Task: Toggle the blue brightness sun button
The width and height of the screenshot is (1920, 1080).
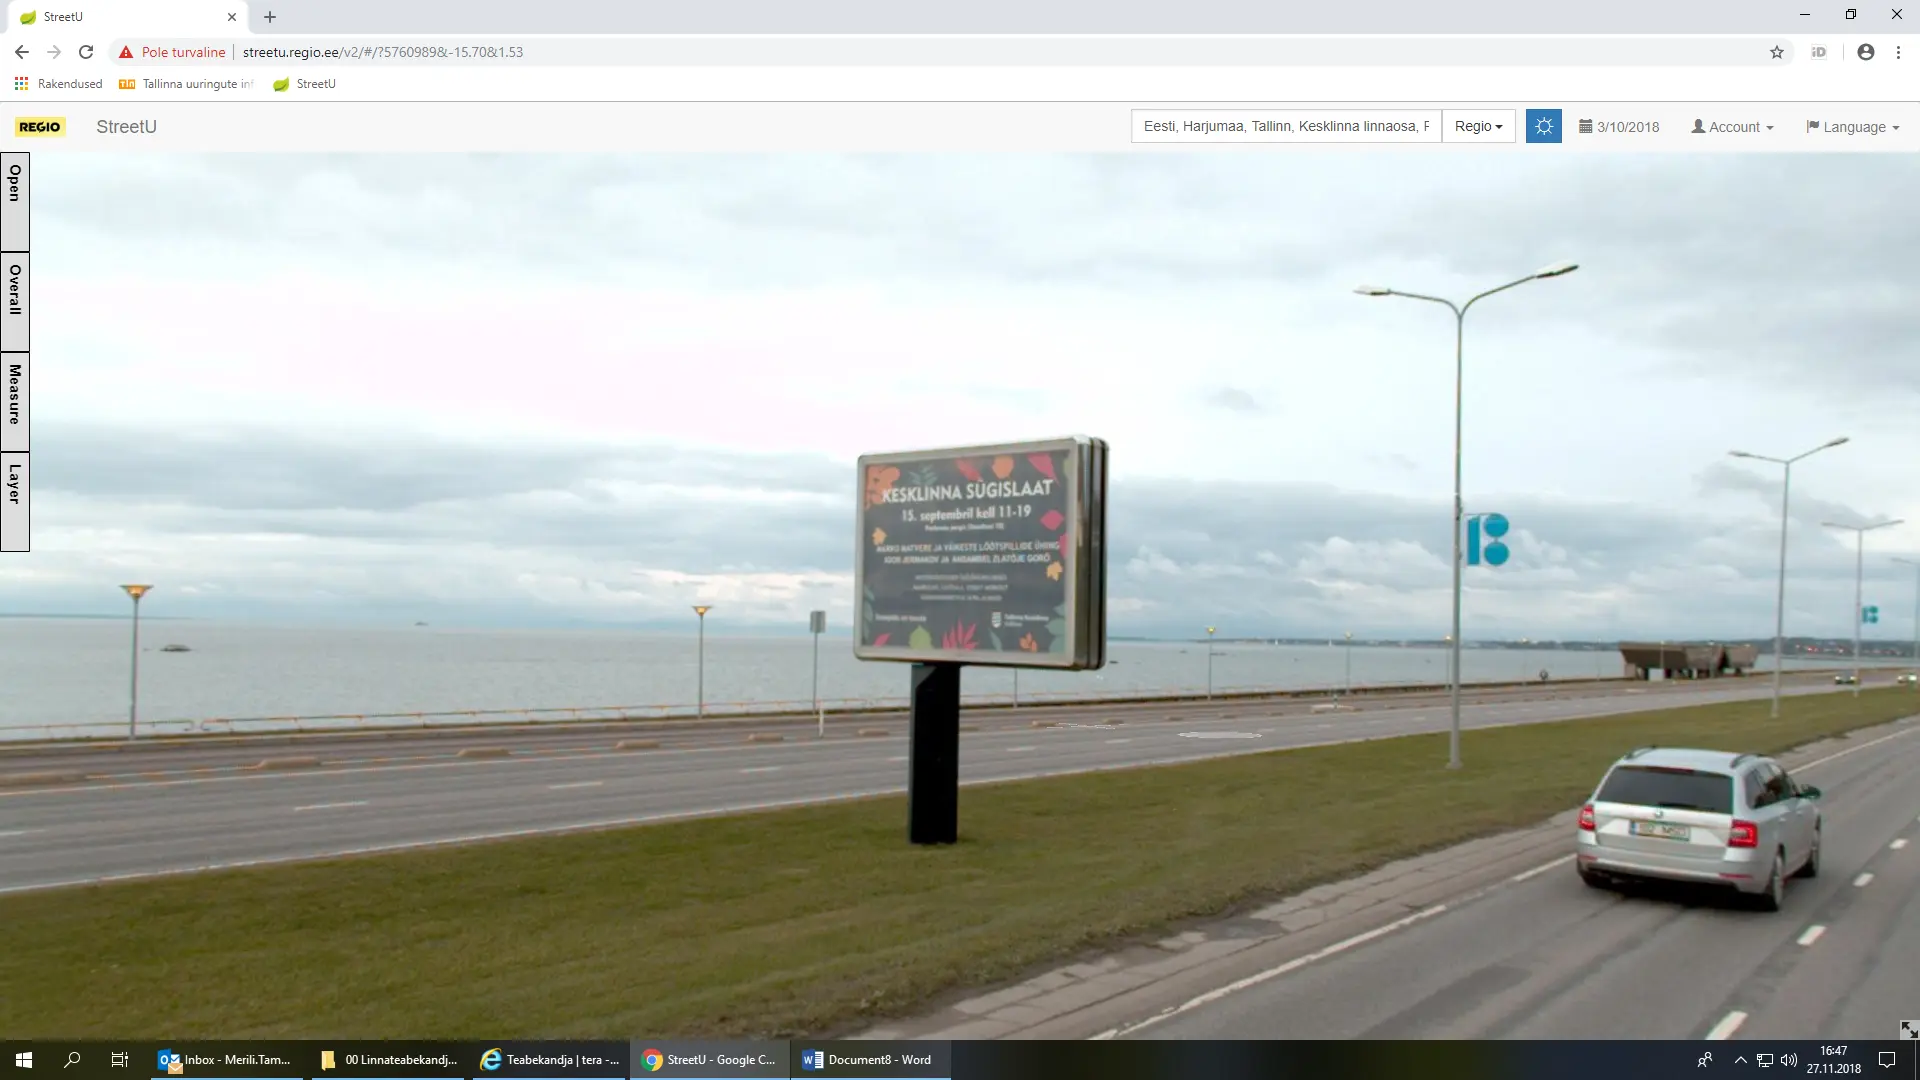Action: click(1543, 127)
